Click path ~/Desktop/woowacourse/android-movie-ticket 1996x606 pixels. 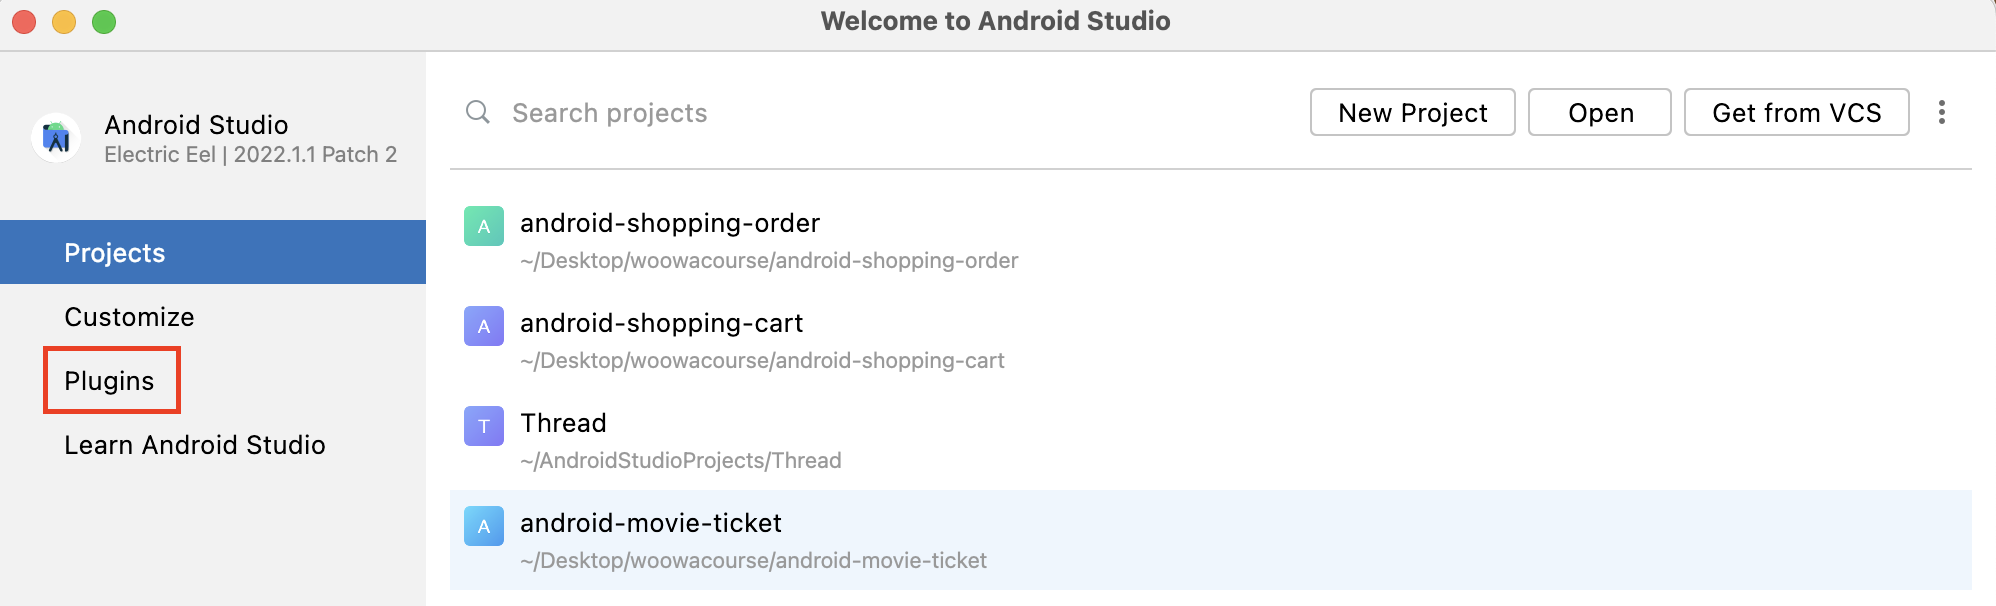(x=753, y=561)
